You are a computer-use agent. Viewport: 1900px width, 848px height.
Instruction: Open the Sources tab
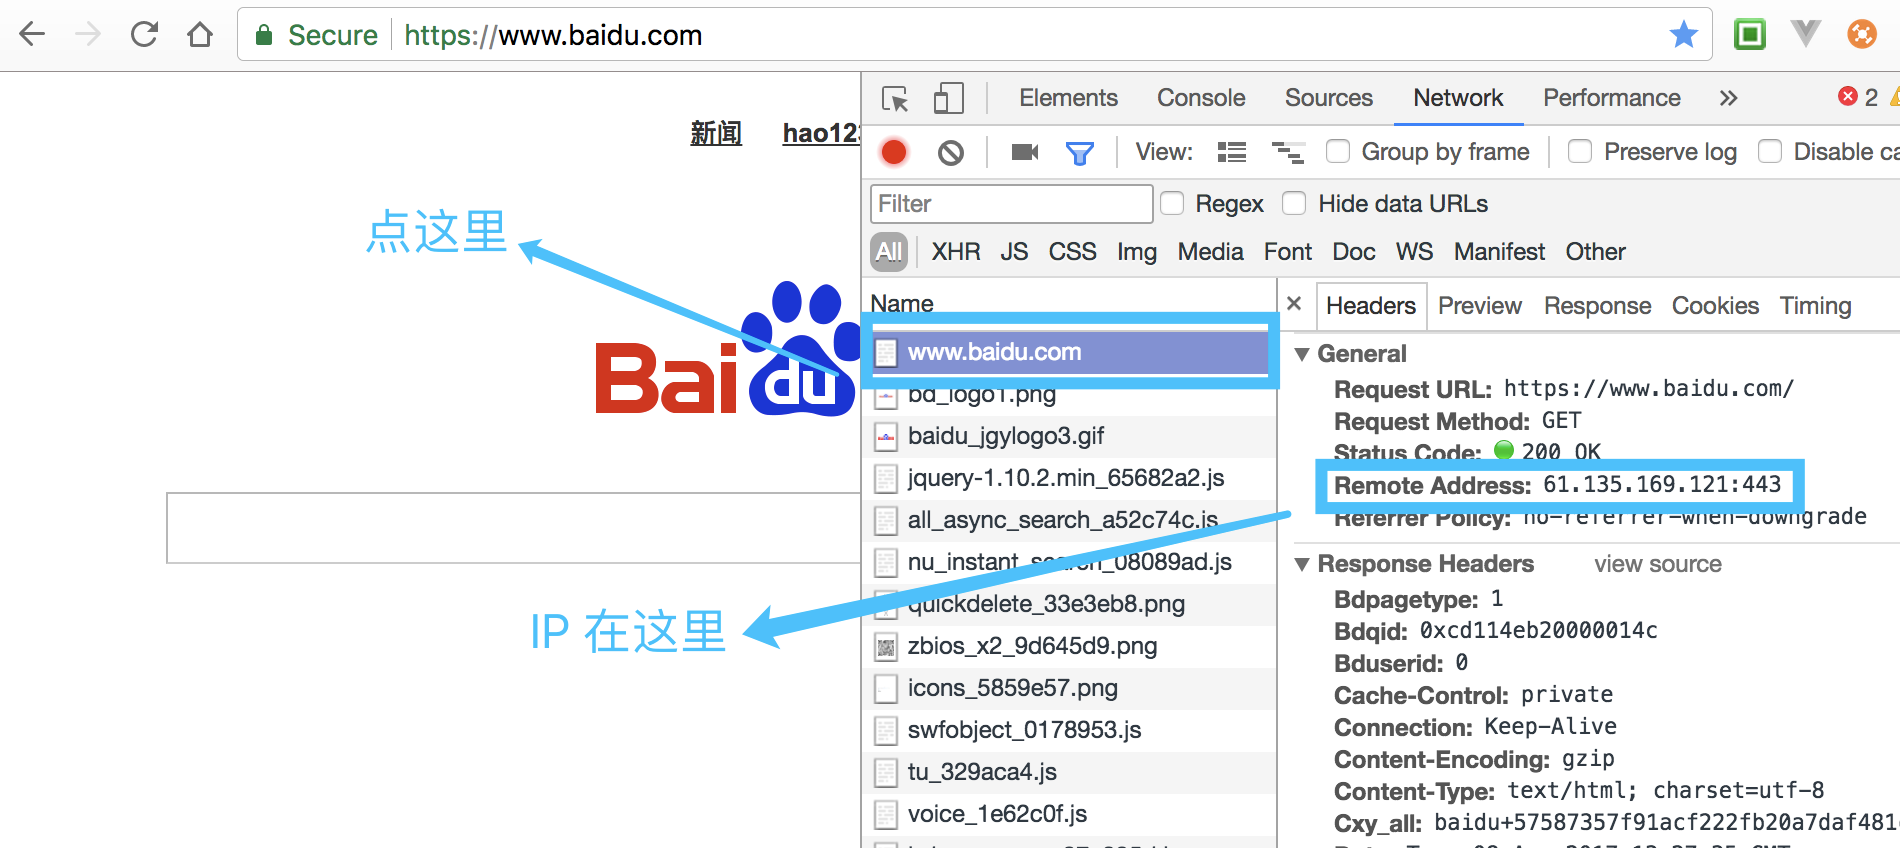1329,97
